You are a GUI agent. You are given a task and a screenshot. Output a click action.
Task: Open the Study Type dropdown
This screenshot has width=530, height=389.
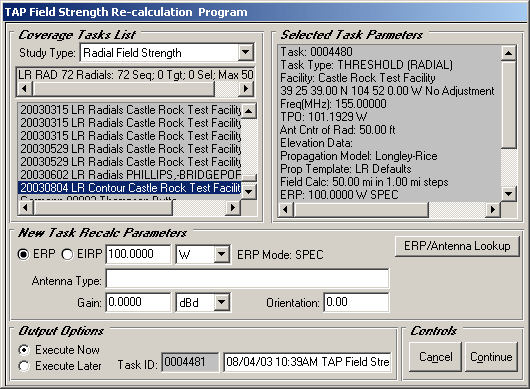pyautogui.click(x=245, y=53)
